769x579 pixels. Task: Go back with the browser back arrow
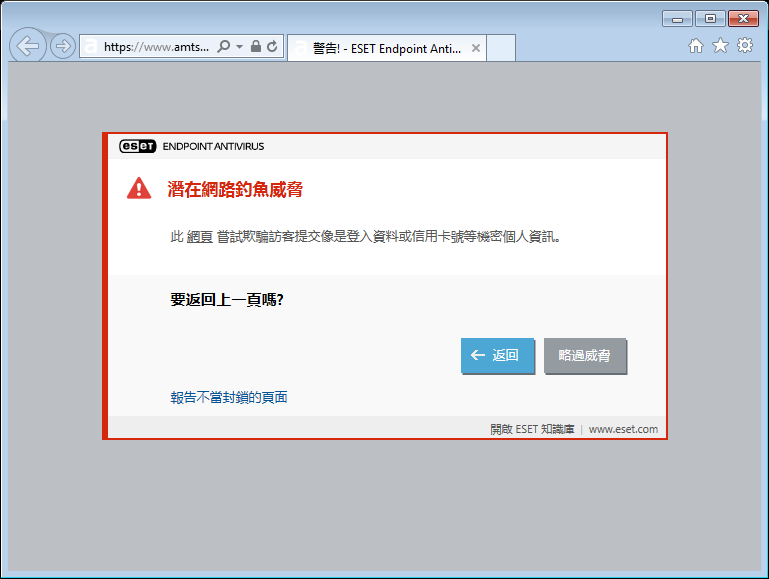tap(27, 46)
